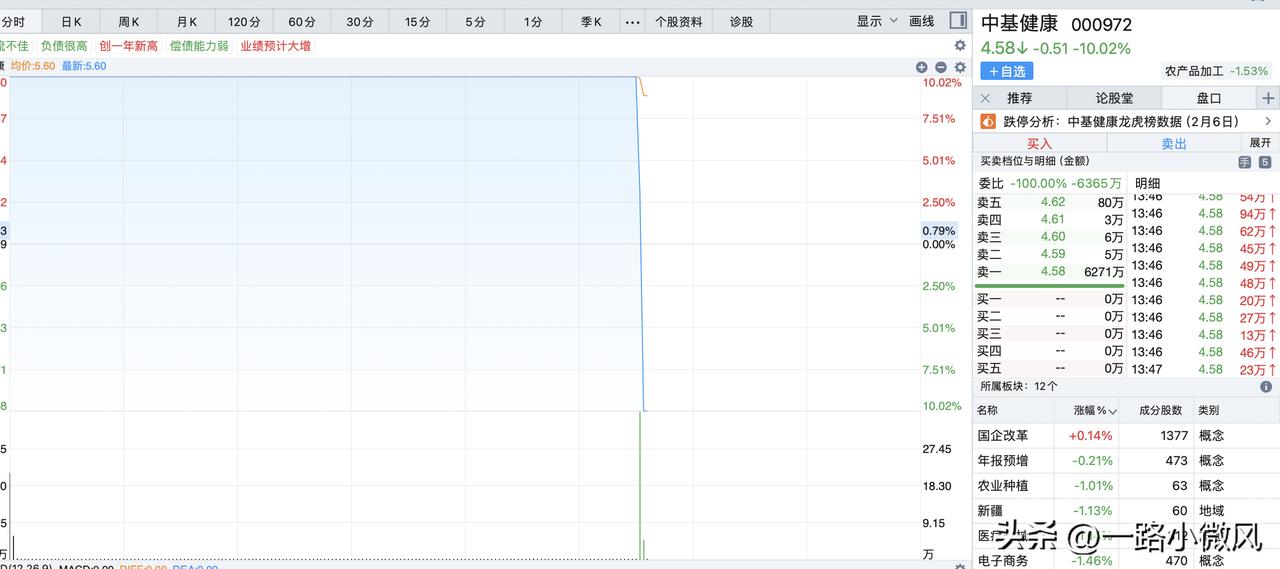Select the 60分 period tab
Image resolution: width=1280 pixels, height=569 pixels.
click(302, 21)
